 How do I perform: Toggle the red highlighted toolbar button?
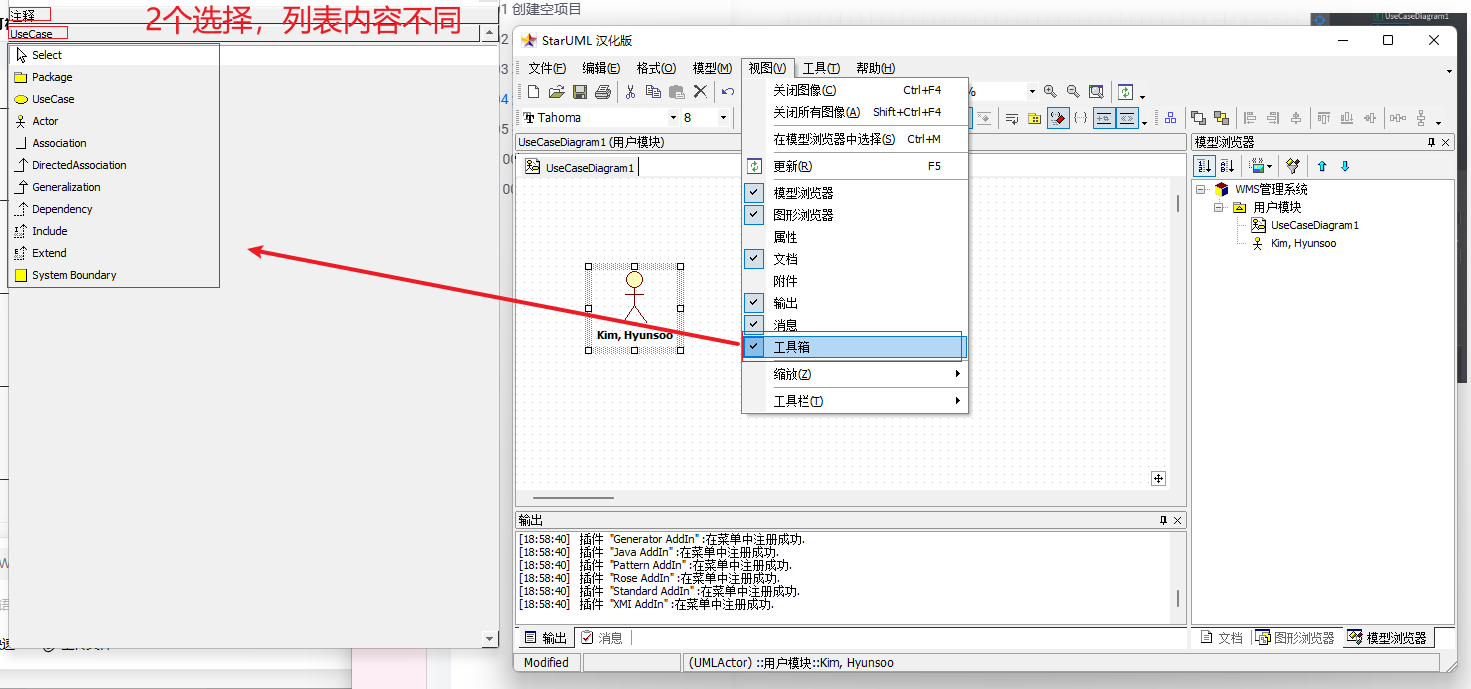click(1058, 118)
